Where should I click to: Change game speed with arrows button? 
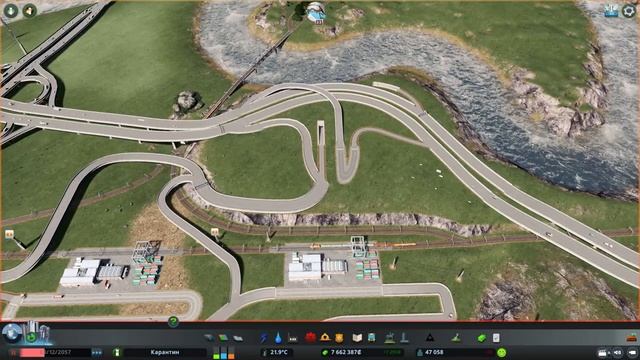(97, 352)
